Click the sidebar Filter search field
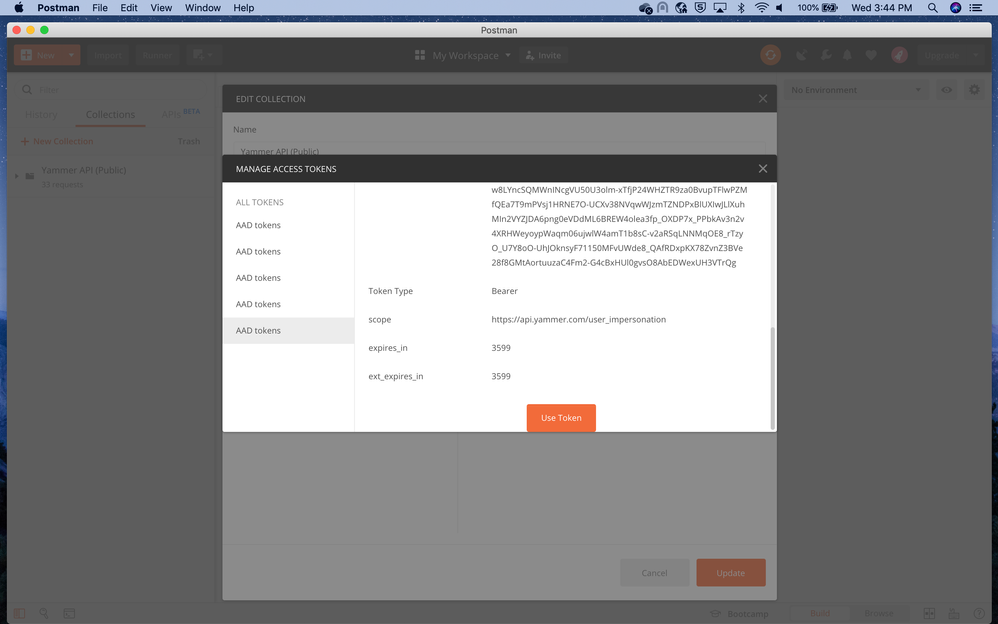 112,90
